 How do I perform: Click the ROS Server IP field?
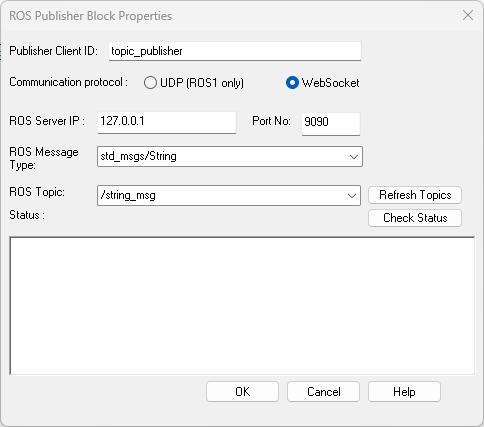(x=167, y=122)
